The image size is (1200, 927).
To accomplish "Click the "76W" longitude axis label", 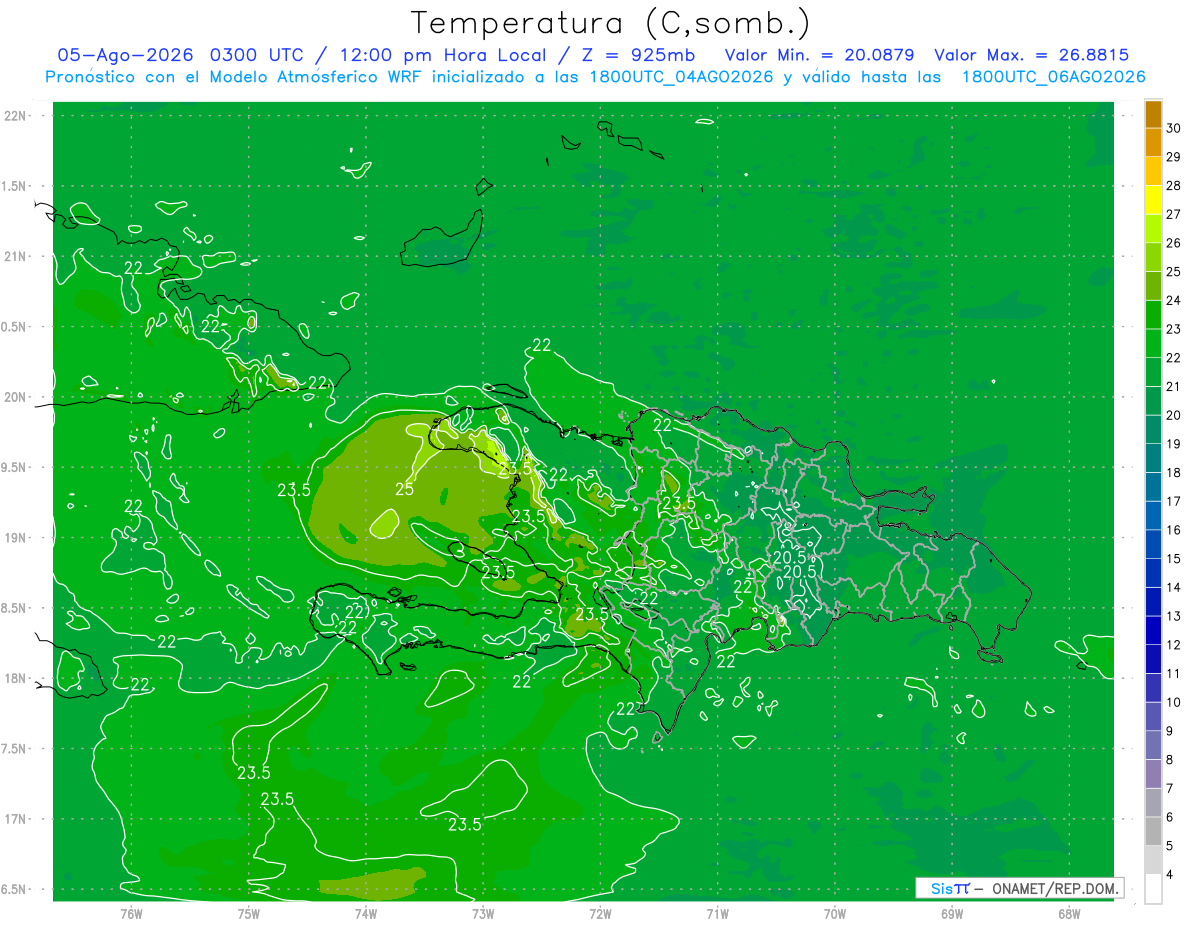I will point(131,913).
